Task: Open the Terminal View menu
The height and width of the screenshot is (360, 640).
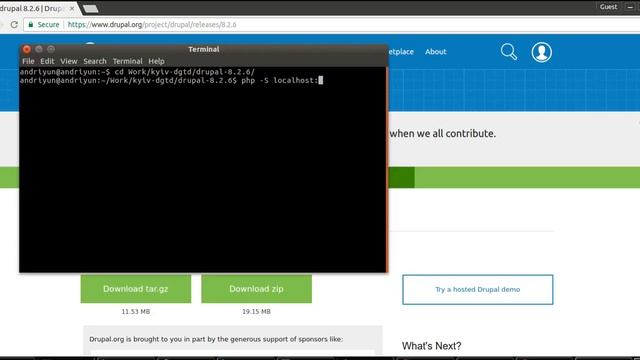Action: [x=69, y=61]
